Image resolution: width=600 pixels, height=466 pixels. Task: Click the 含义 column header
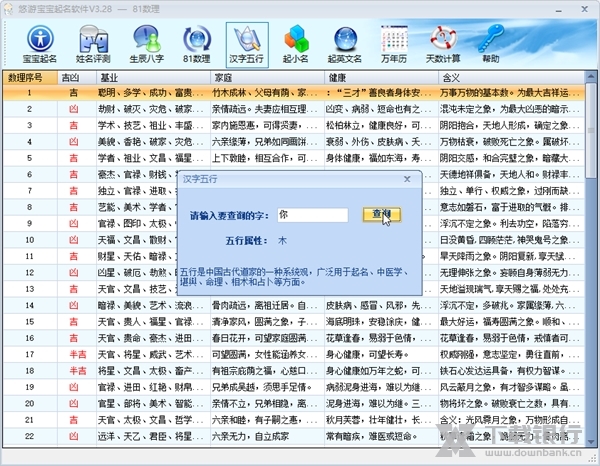[x=511, y=78]
